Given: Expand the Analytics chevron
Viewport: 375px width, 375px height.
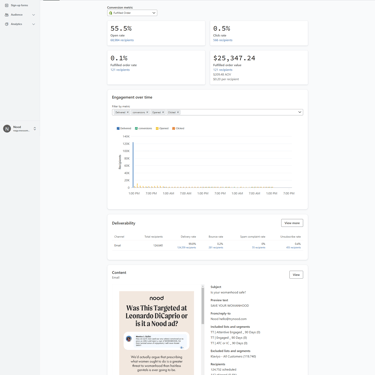Looking at the screenshot, I should [33, 24].
